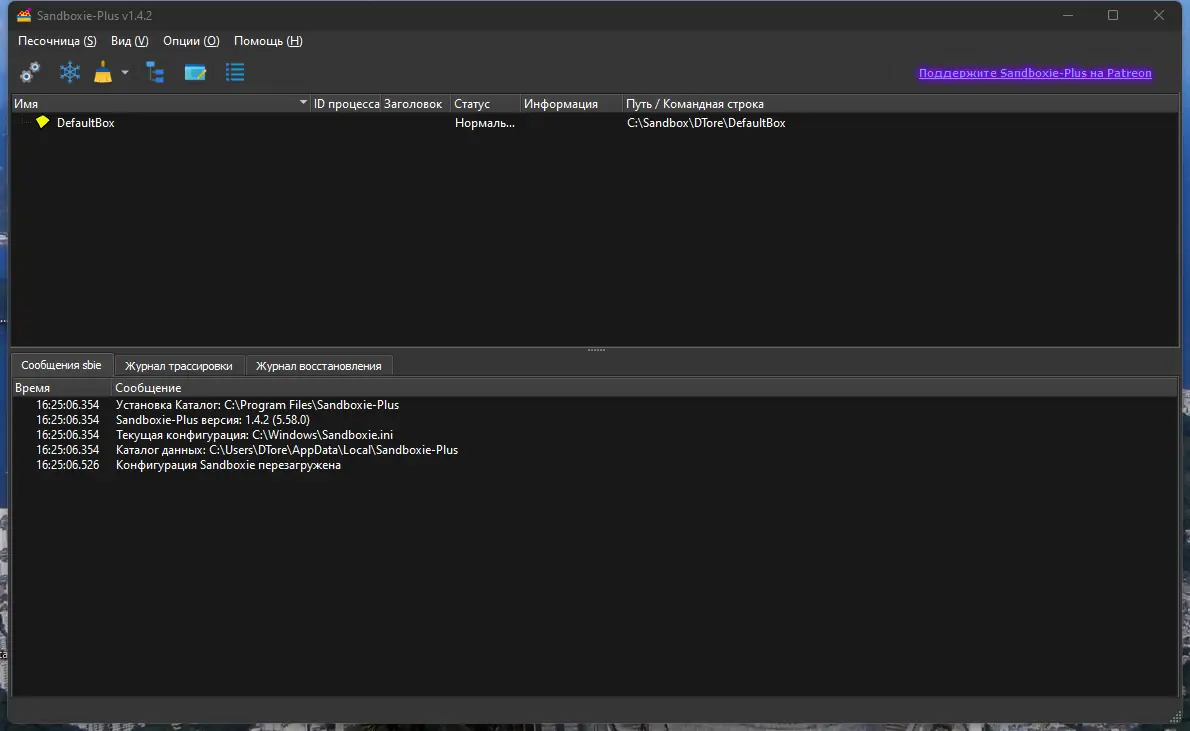1190x731 pixels.
Task: Click the Информация column header
Action: [x=571, y=103]
